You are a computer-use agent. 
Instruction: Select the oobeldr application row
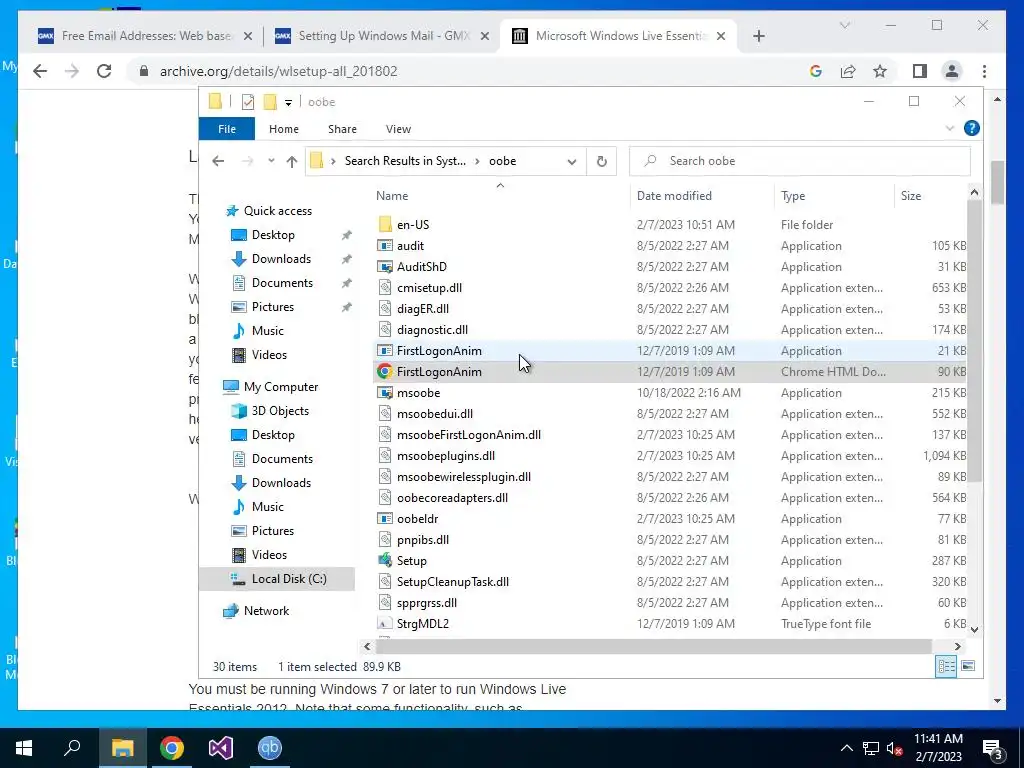click(x=671, y=519)
